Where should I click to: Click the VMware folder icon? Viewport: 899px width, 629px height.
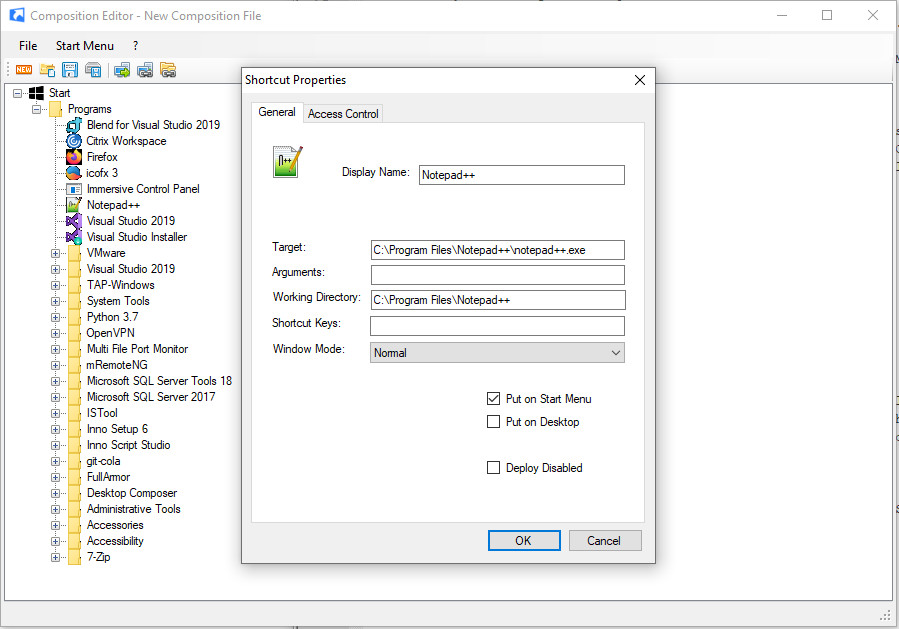coord(75,253)
